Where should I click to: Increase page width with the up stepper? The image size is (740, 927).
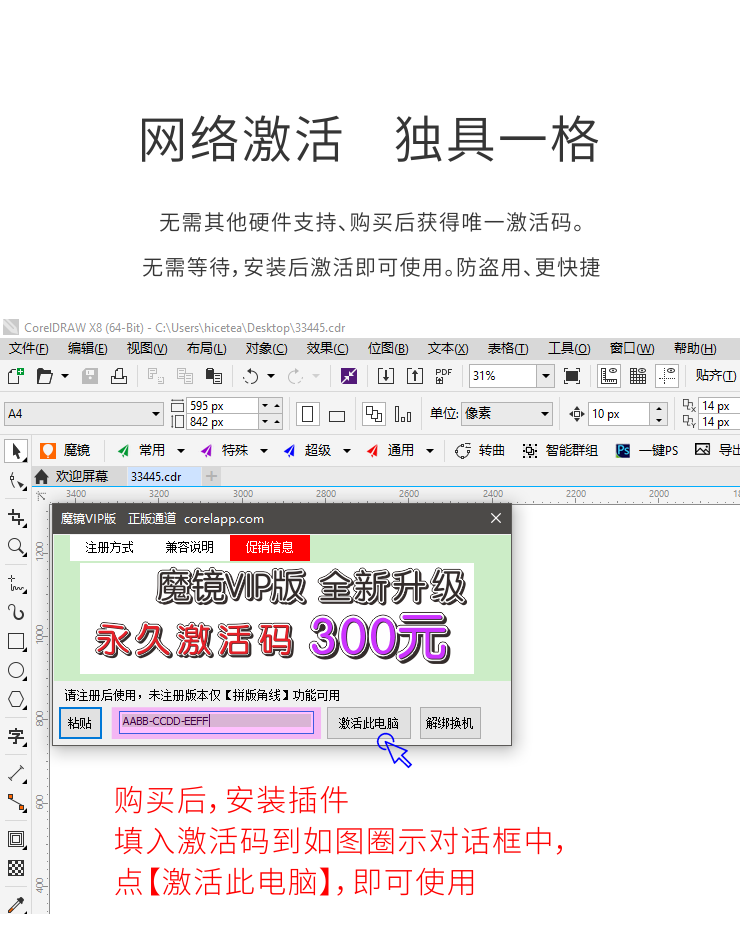tap(277, 406)
